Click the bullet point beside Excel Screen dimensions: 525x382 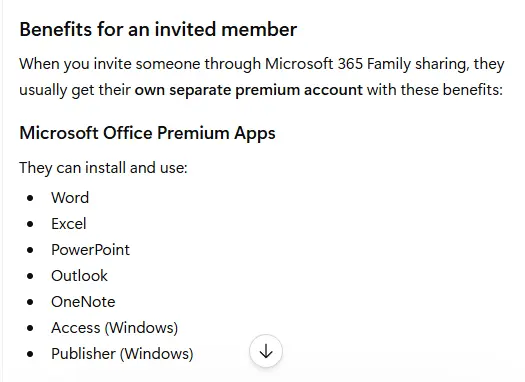pyautogui.click(x=30, y=224)
